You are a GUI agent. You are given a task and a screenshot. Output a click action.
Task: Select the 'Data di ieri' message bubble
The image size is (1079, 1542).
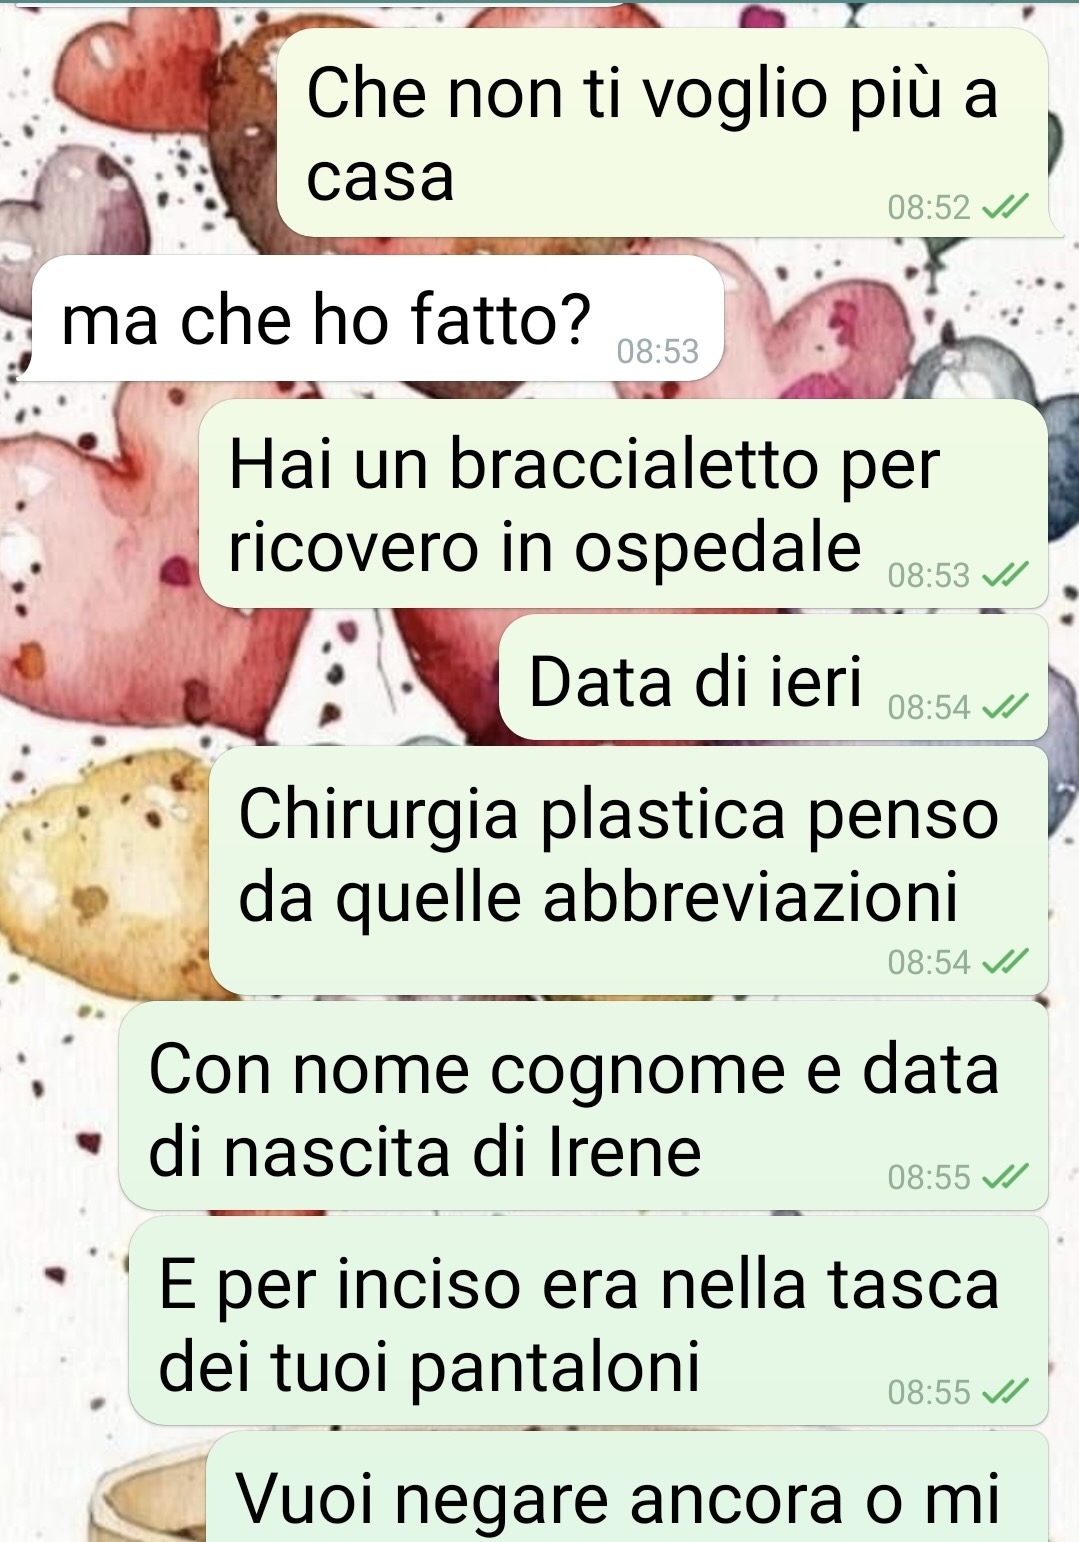coord(773,677)
